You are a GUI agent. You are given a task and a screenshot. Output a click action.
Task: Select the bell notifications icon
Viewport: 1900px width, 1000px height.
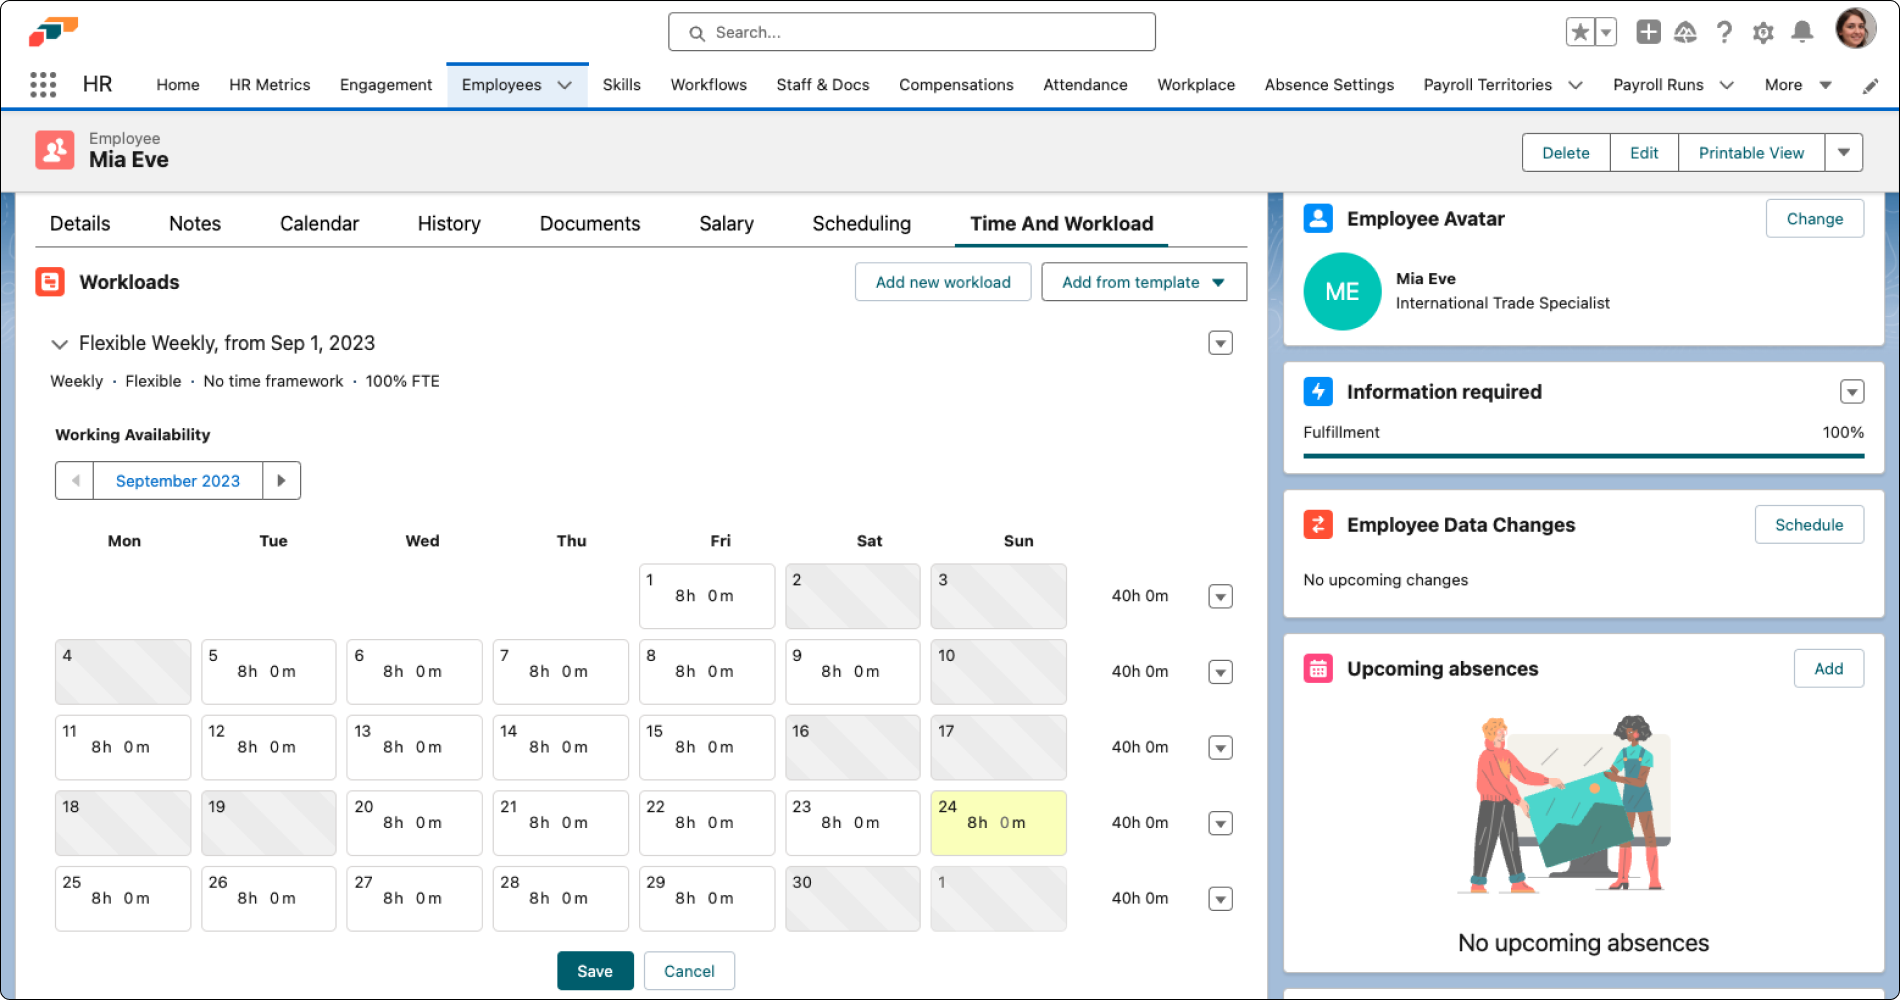coord(1803,32)
